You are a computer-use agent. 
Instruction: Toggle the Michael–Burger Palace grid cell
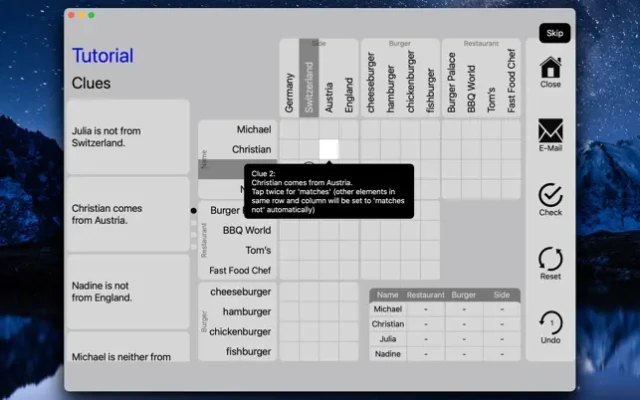tap(451, 129)
